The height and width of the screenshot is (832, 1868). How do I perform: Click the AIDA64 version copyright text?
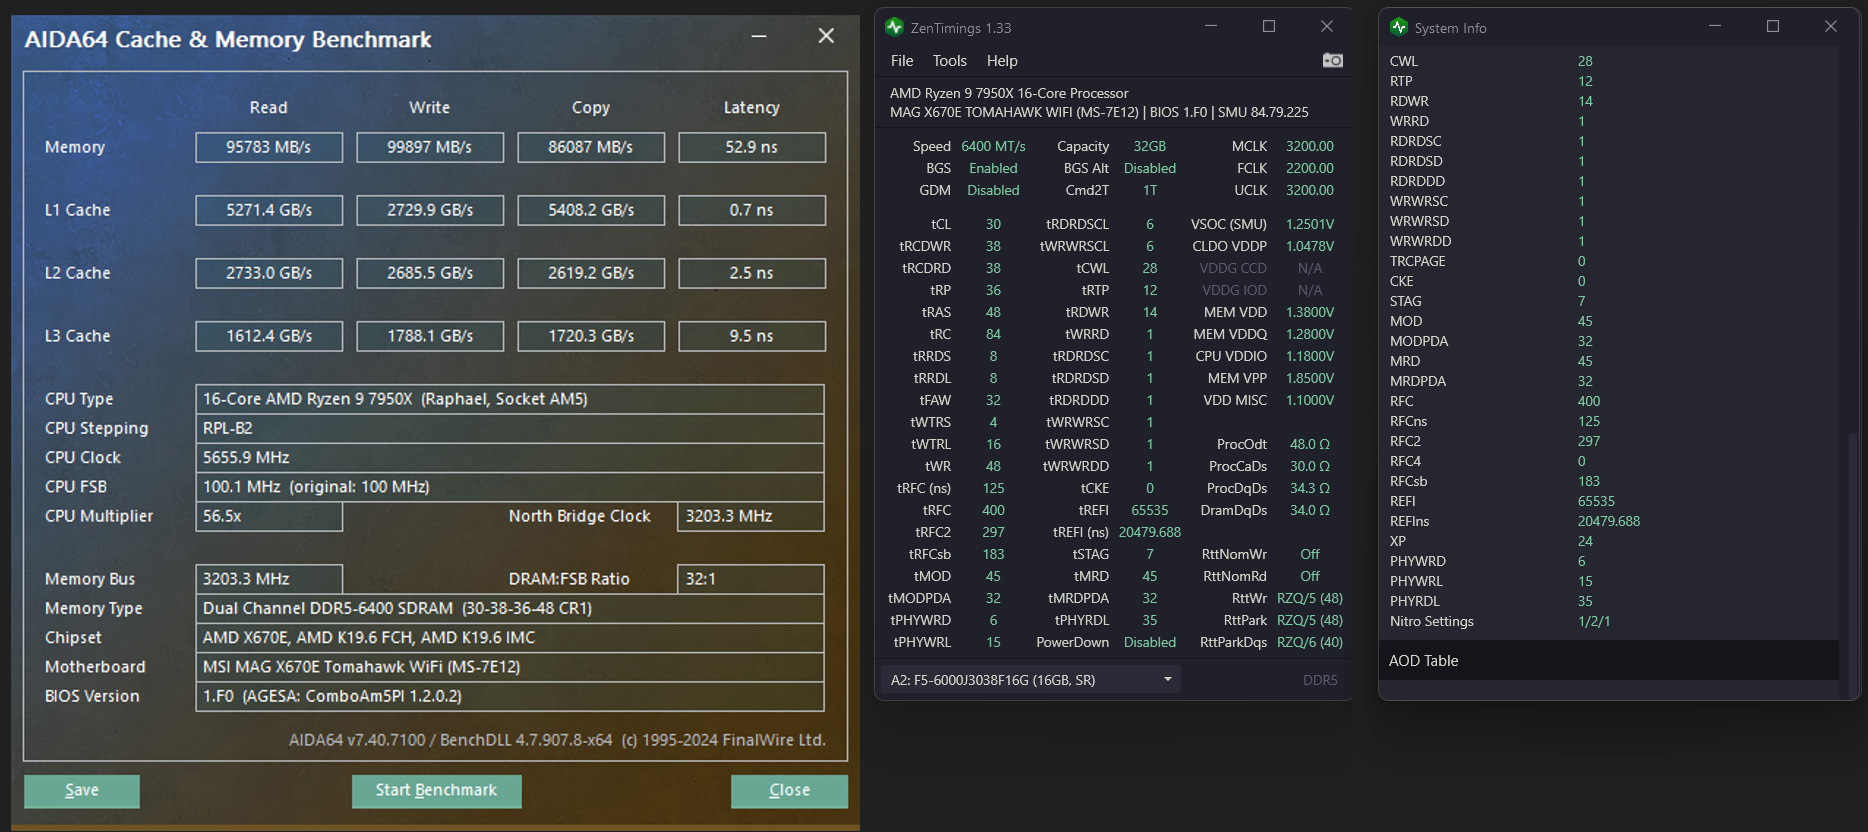point(557,740)
